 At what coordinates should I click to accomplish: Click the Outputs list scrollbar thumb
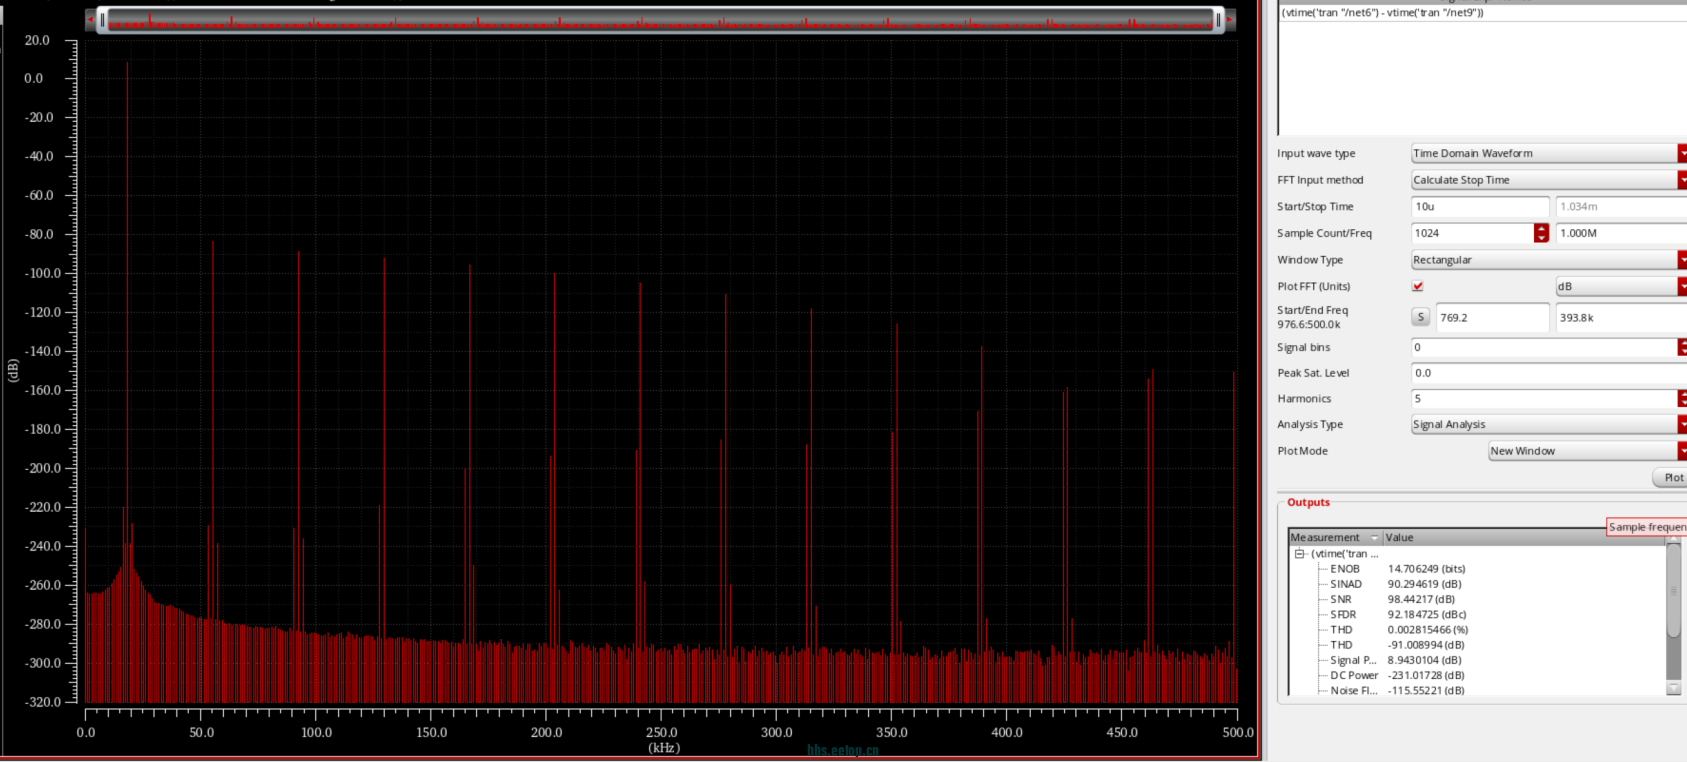(1673, 591)
